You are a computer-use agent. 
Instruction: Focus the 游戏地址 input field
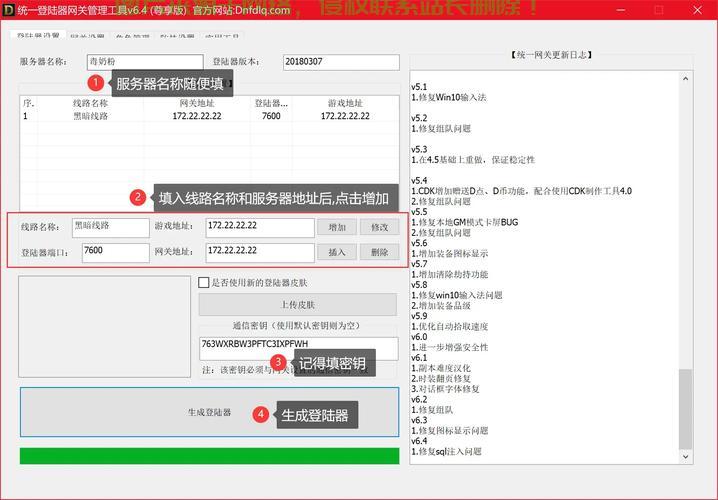point(260,228)
